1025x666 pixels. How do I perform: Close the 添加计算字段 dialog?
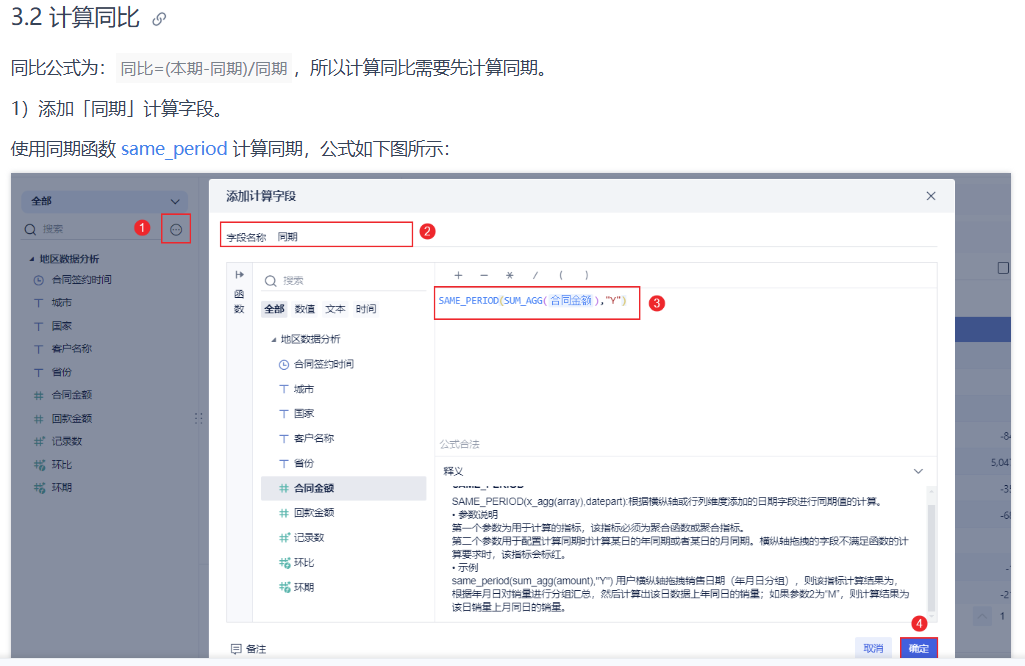931,196
